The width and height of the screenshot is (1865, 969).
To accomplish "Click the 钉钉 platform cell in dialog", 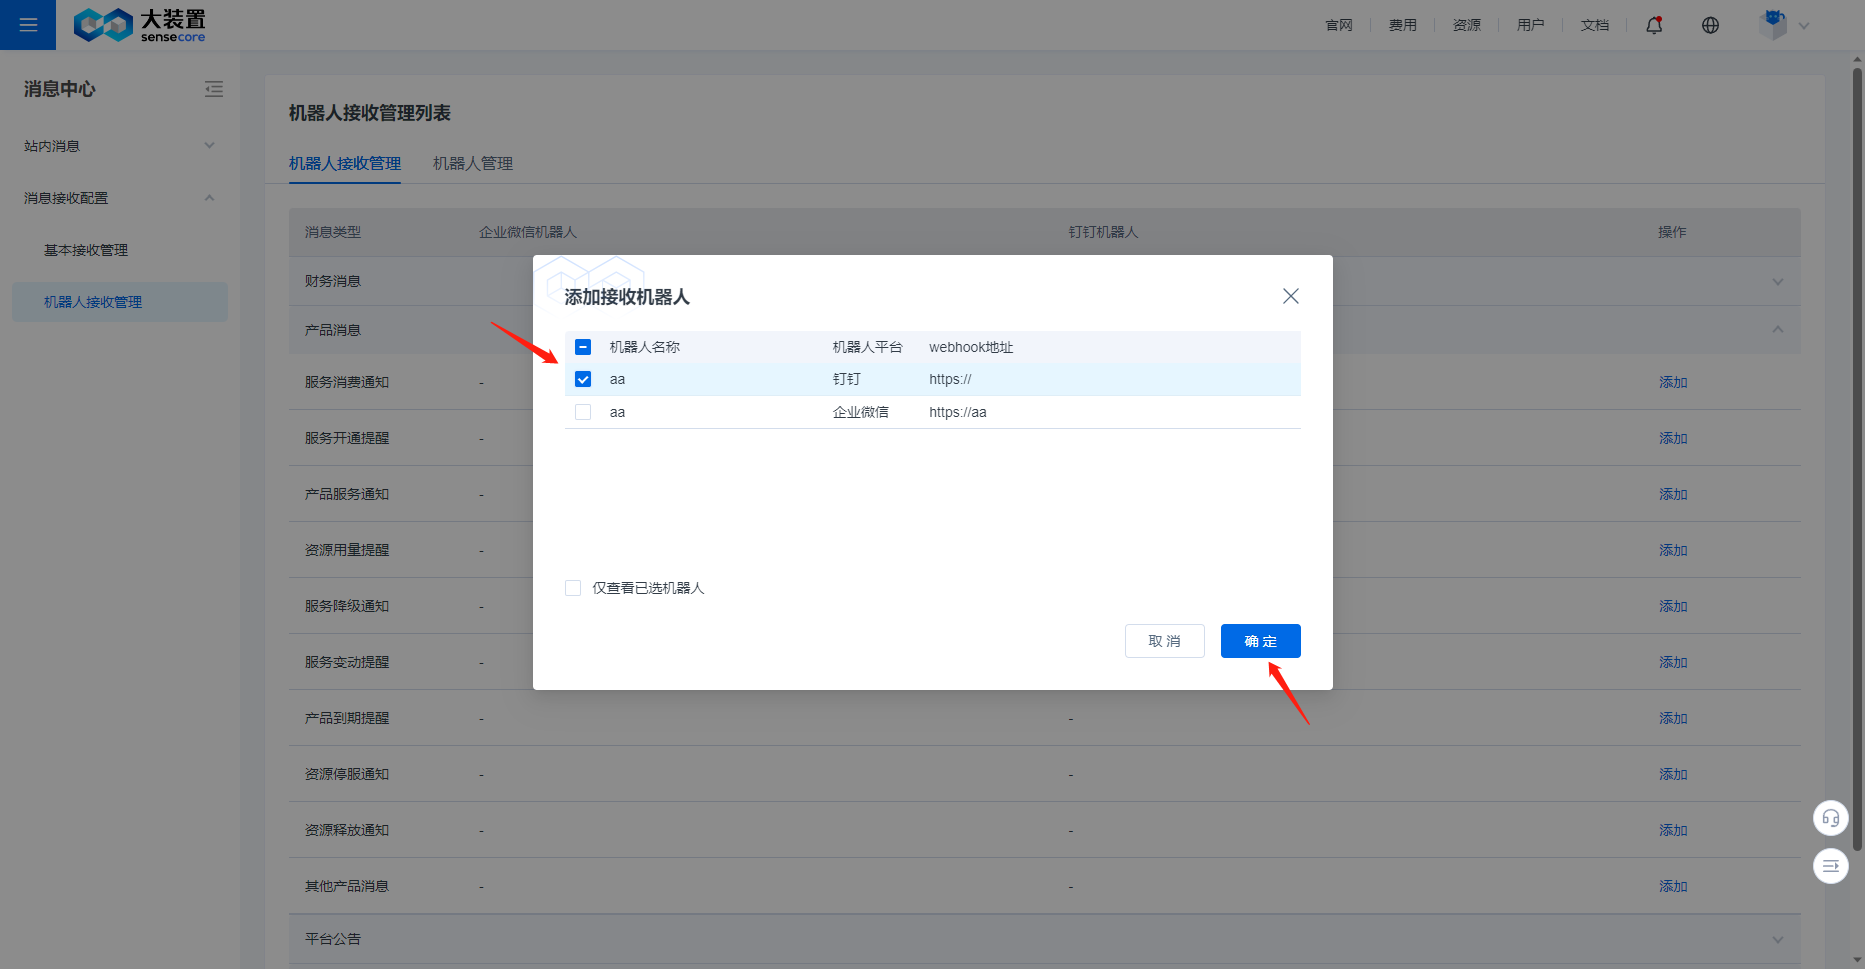I will pos(846,379).
